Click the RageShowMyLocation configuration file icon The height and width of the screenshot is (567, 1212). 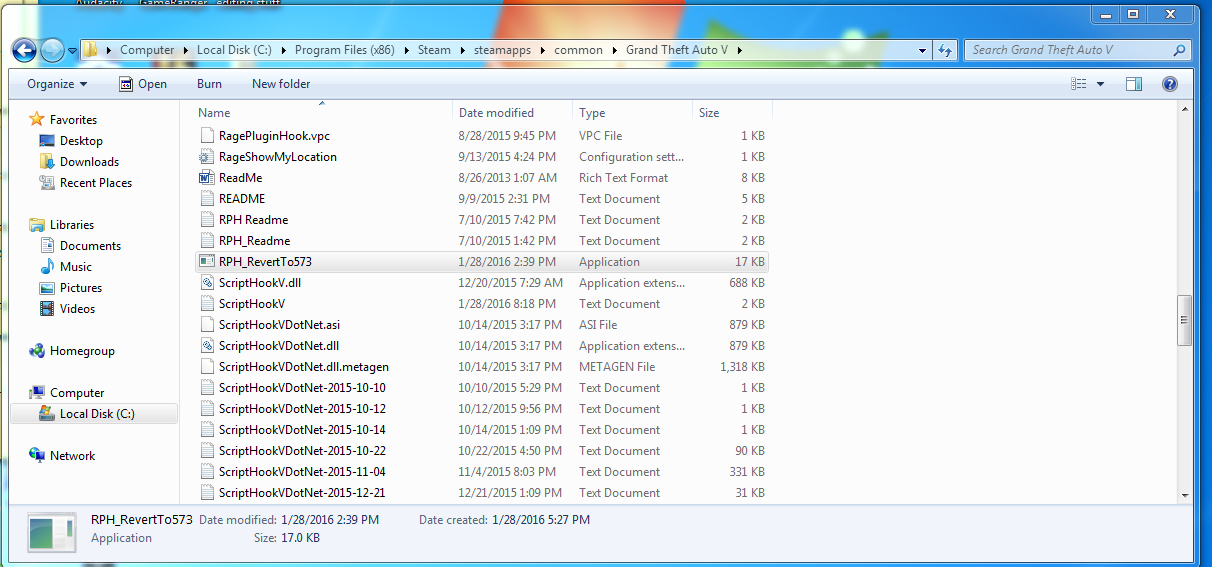207,156
